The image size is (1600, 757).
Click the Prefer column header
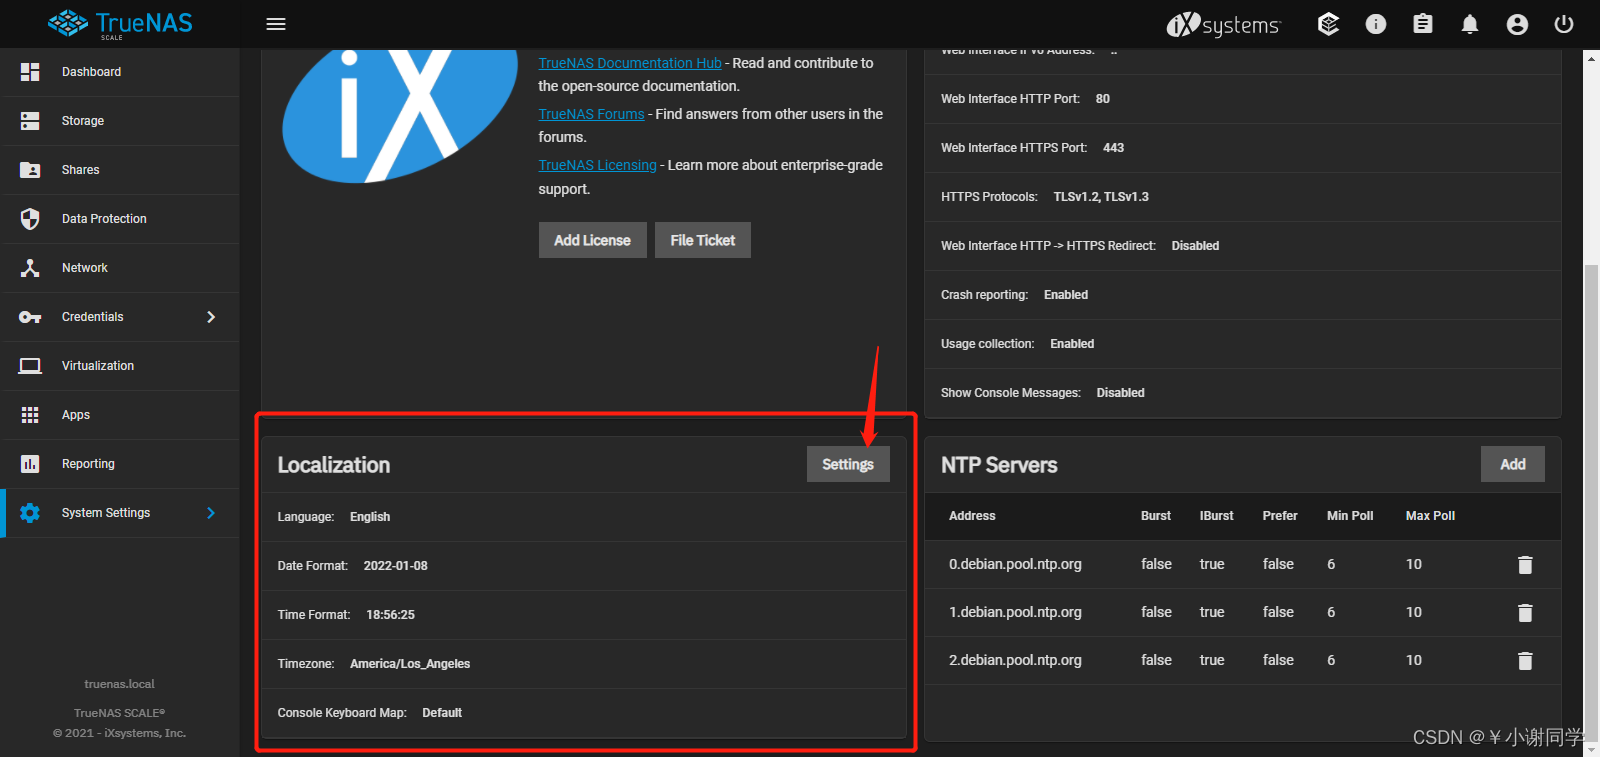click(x=1280, y=516)
